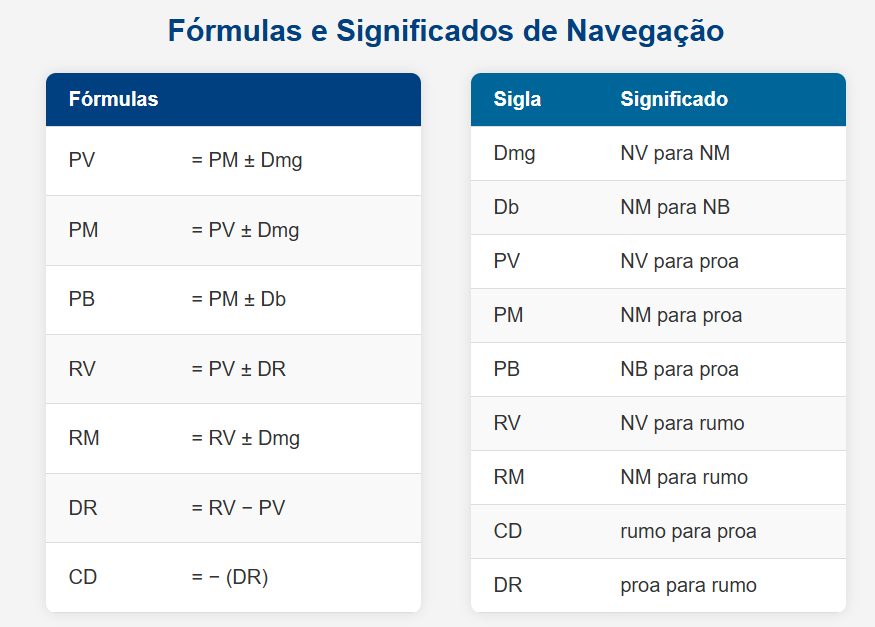875x627 pixels.
Task: Click the meaning proa para rumo
Action: (688, 586)
